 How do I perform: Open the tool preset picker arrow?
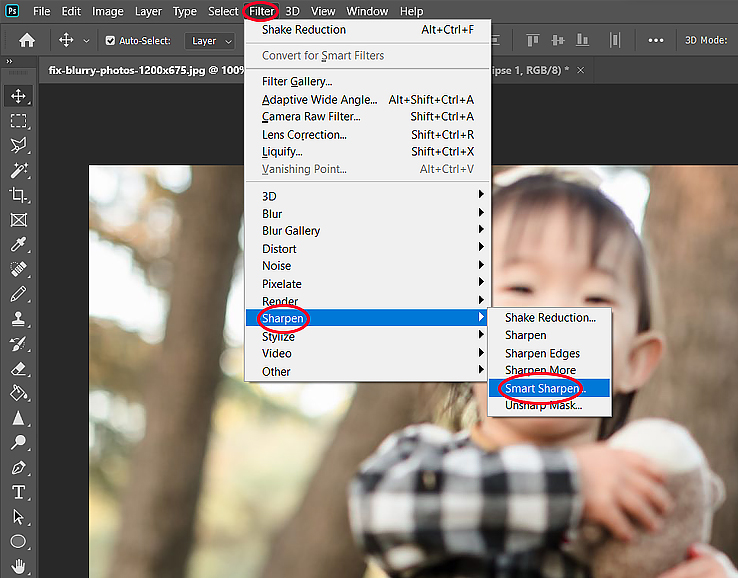[86, 41]
